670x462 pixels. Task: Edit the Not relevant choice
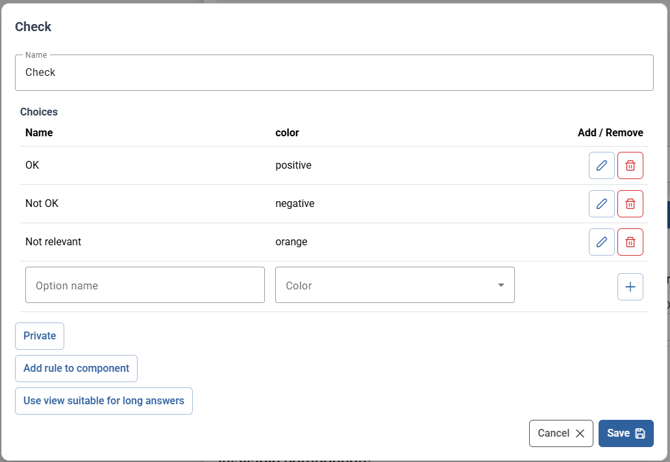point(601,242)
